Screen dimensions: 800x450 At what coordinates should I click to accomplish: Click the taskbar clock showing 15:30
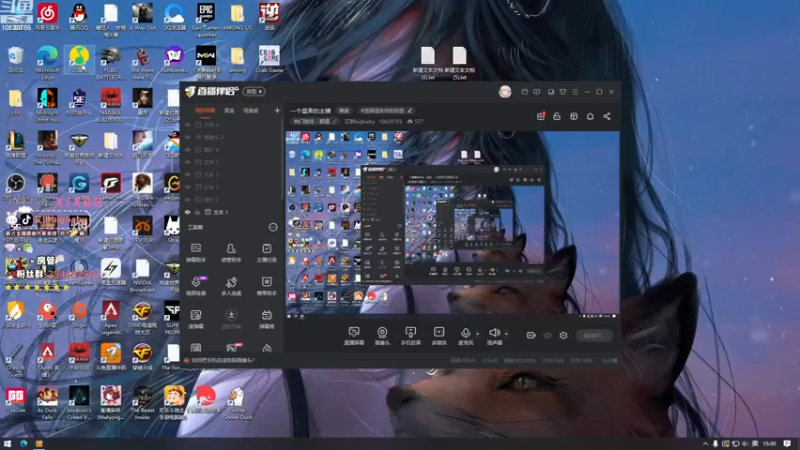pos(770,444)
